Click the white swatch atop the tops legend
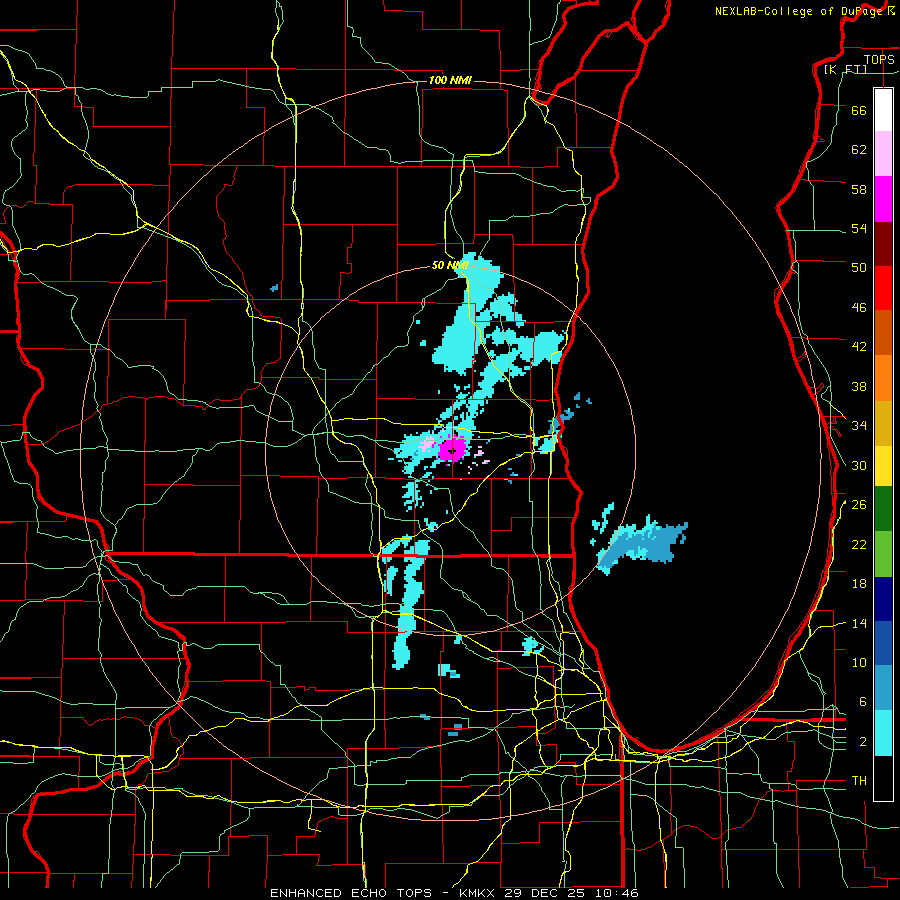The width and height of the screenshot is (900, 900). tap(883, 110)
